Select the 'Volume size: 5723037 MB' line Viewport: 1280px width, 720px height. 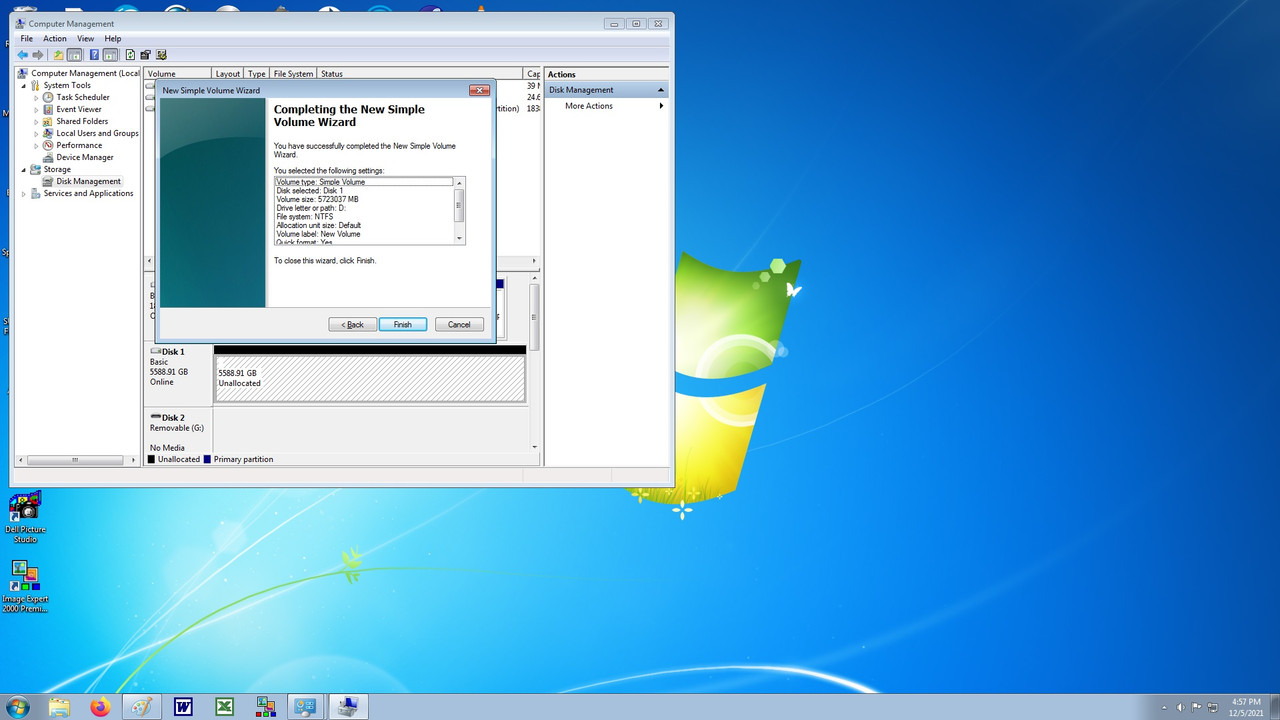(317, 199)
